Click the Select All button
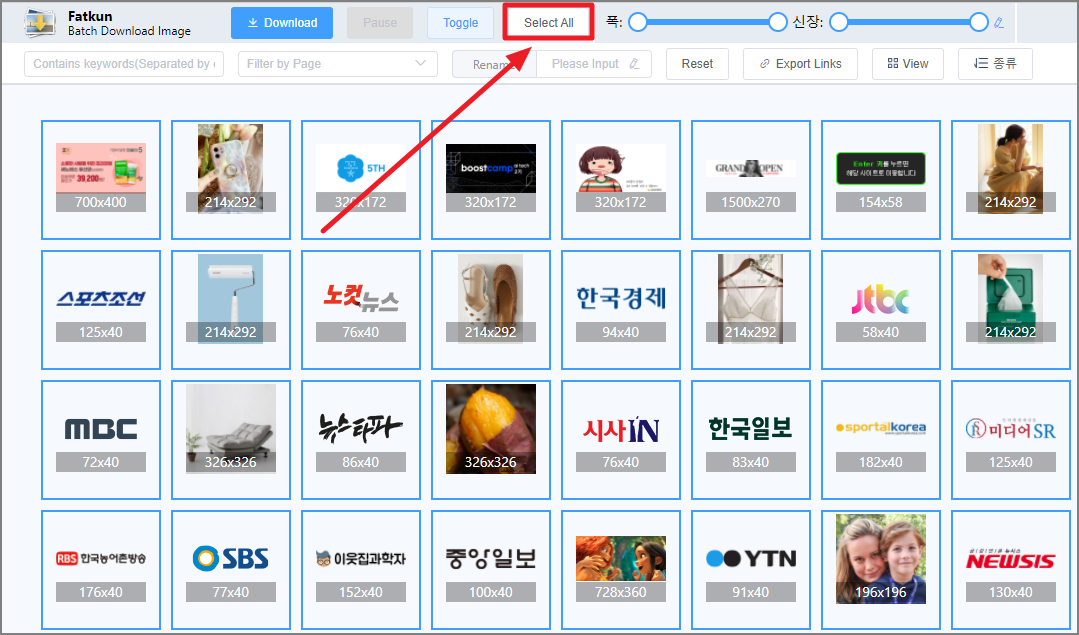Image resolution: width=1079 pixels, height=635 pixels. 548,23
